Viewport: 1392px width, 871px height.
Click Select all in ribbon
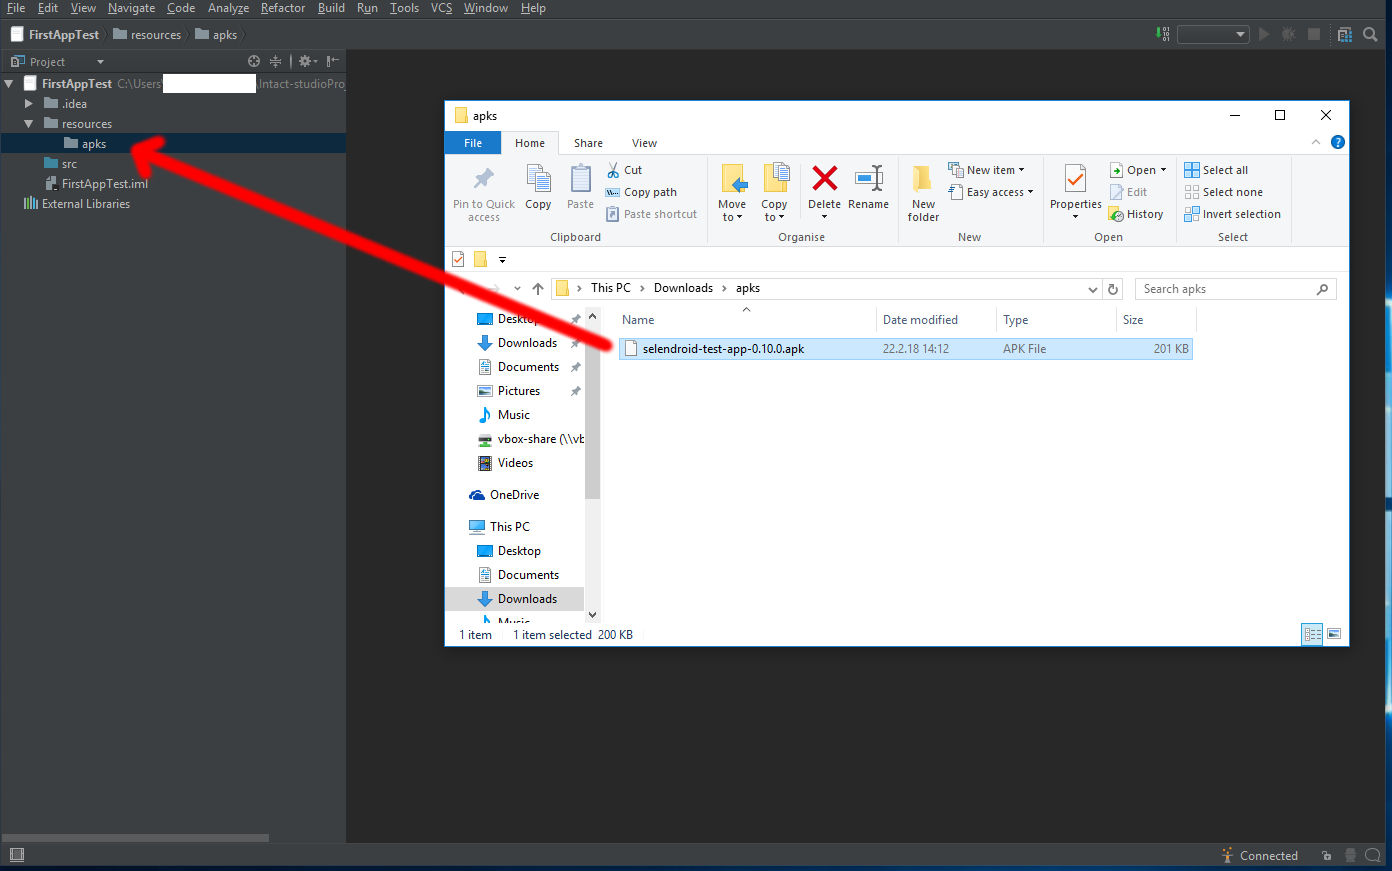click(1216, 170)
